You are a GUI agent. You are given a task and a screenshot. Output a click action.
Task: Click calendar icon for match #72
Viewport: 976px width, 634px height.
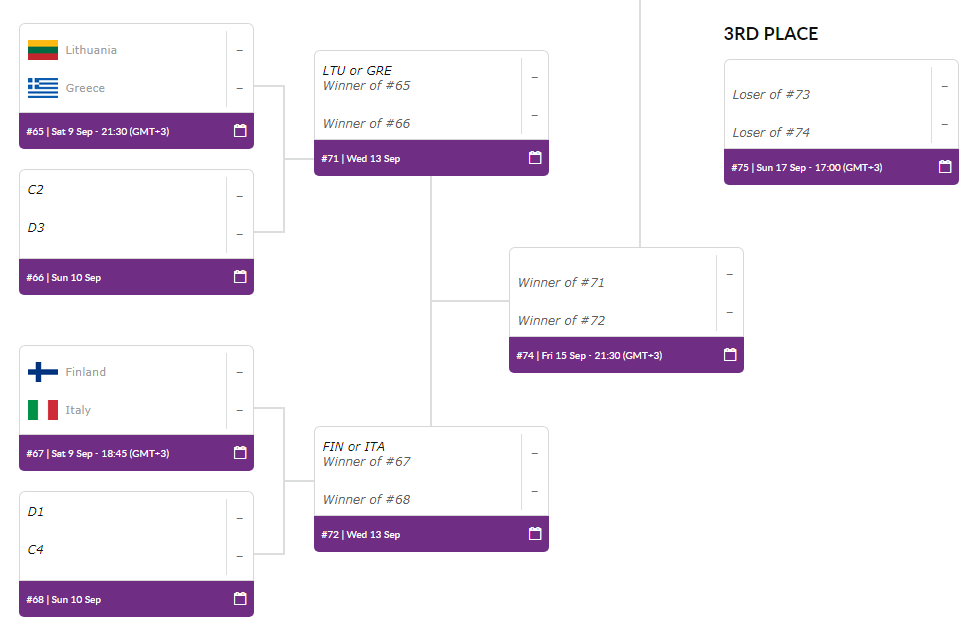pyautogui.click(x=535, y=534)
